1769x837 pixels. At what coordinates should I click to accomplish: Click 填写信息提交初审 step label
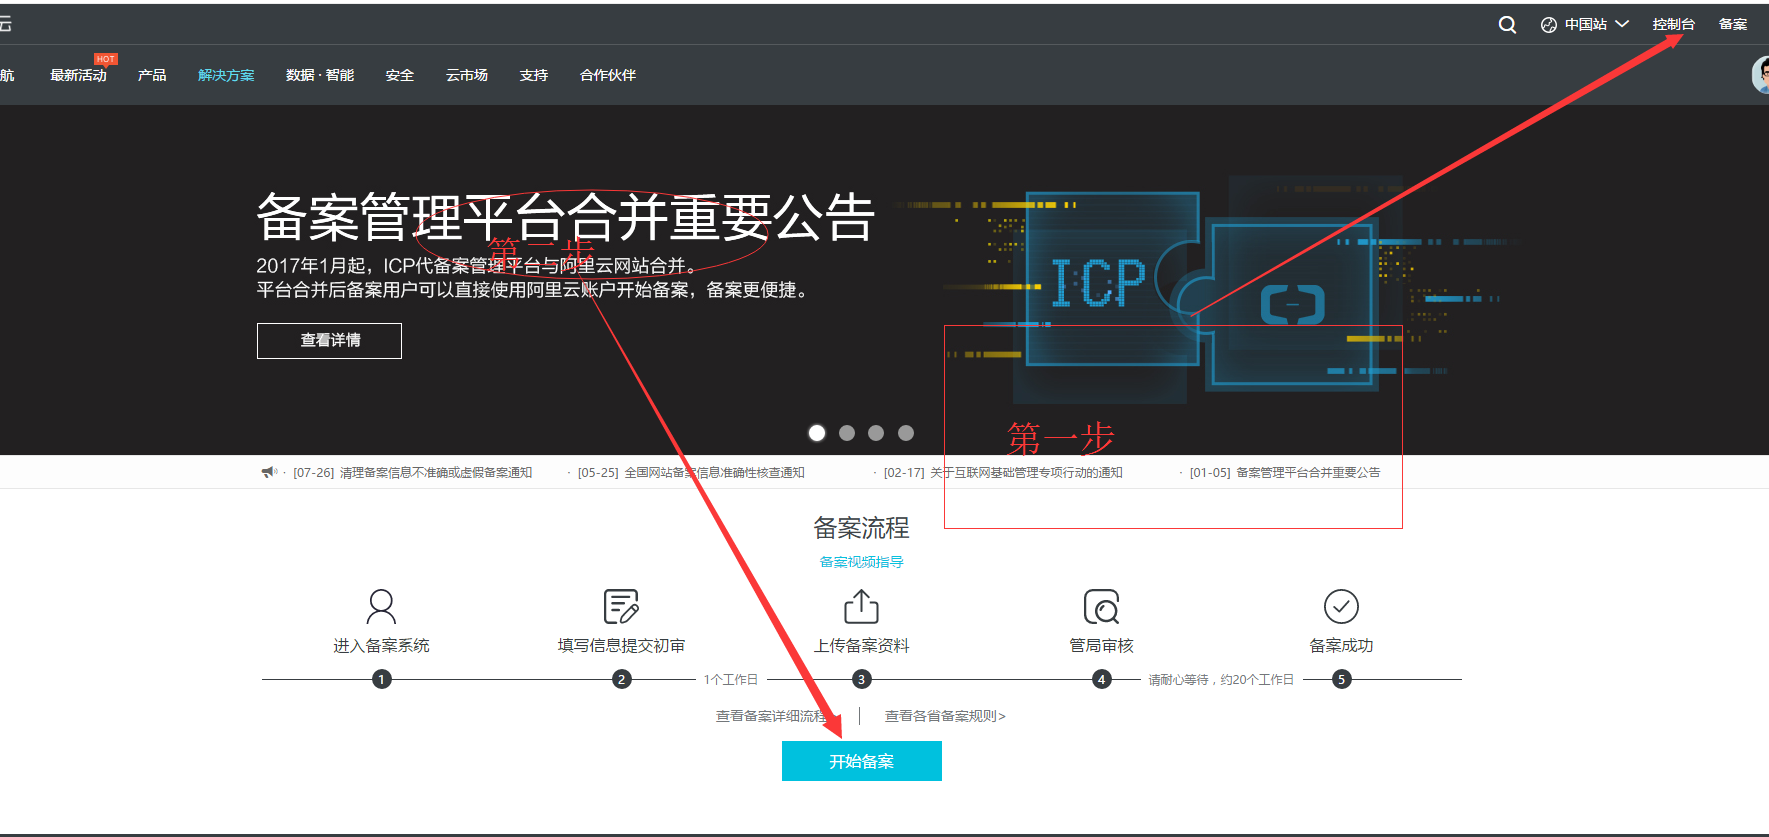point(621,646)
